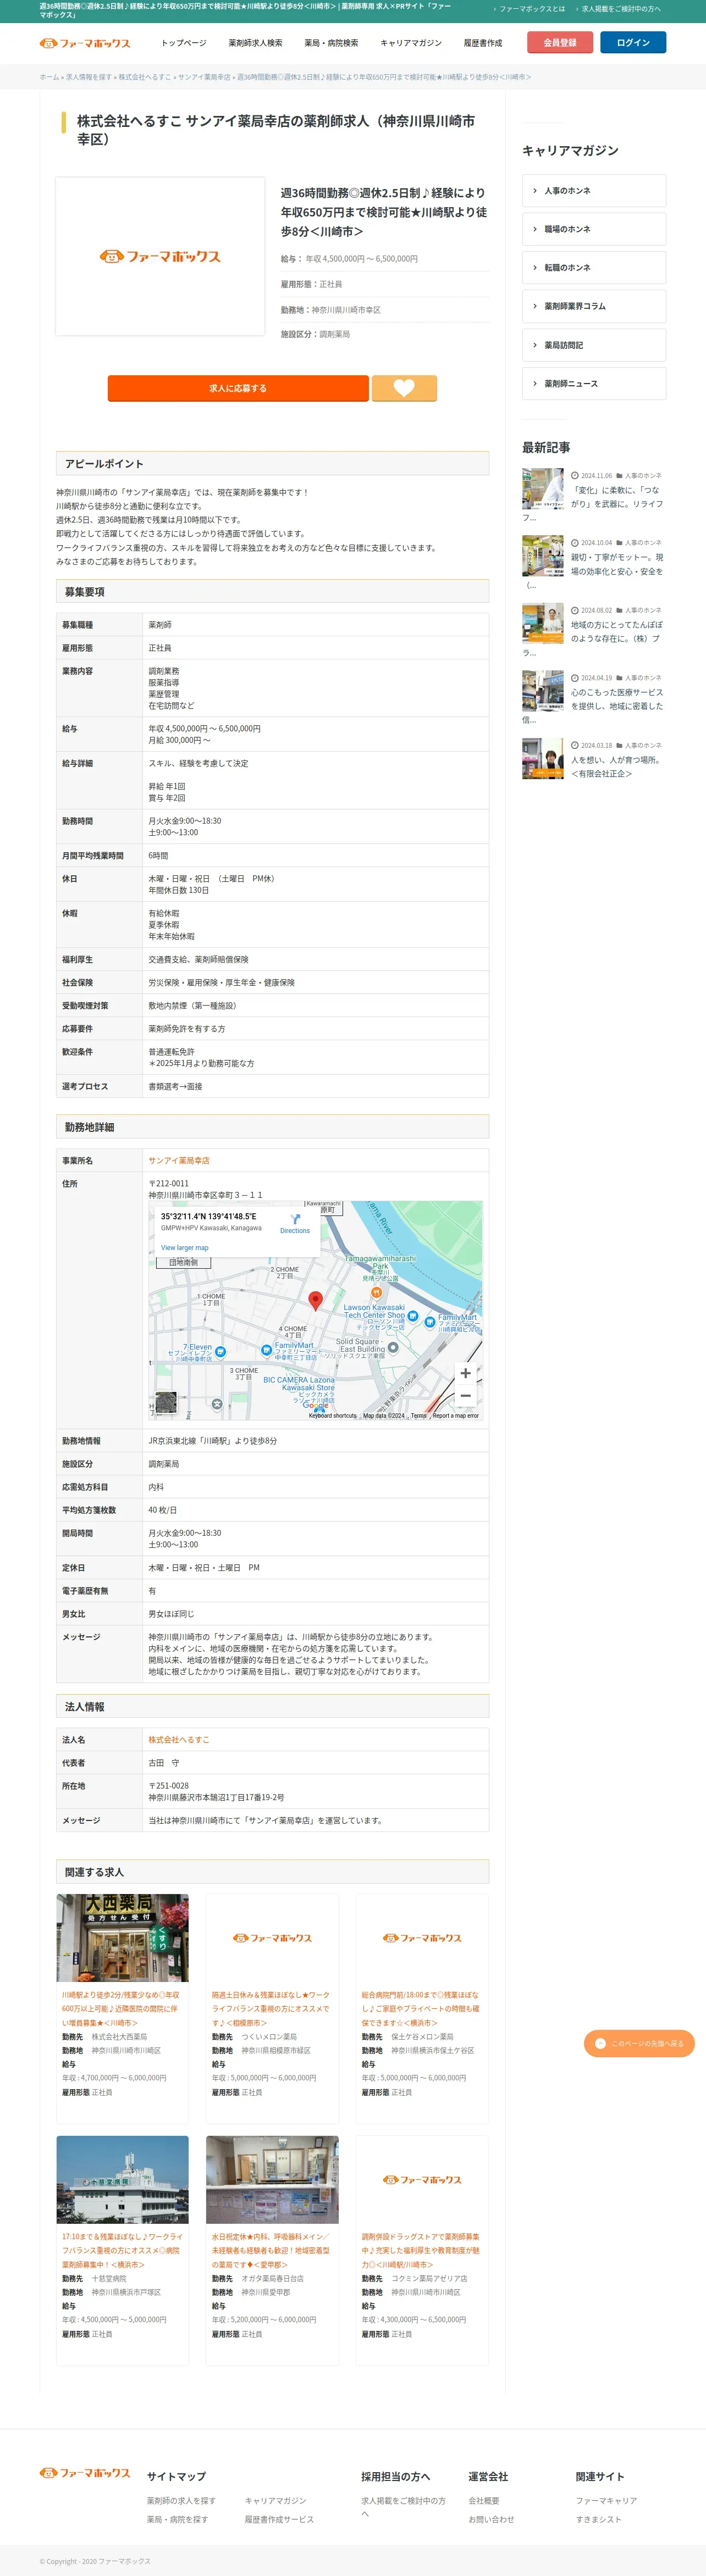Click 求人に応募する apply button
Viewport: 706px width, 2576px height.
point(238,388)
